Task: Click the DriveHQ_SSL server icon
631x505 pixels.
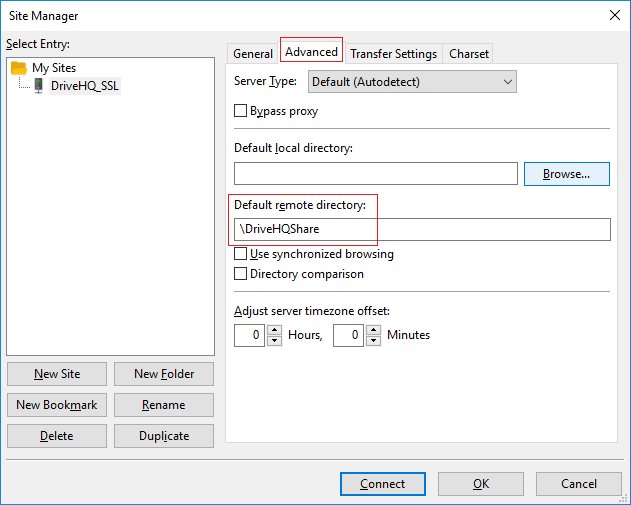Action: [x=38, y=86]
